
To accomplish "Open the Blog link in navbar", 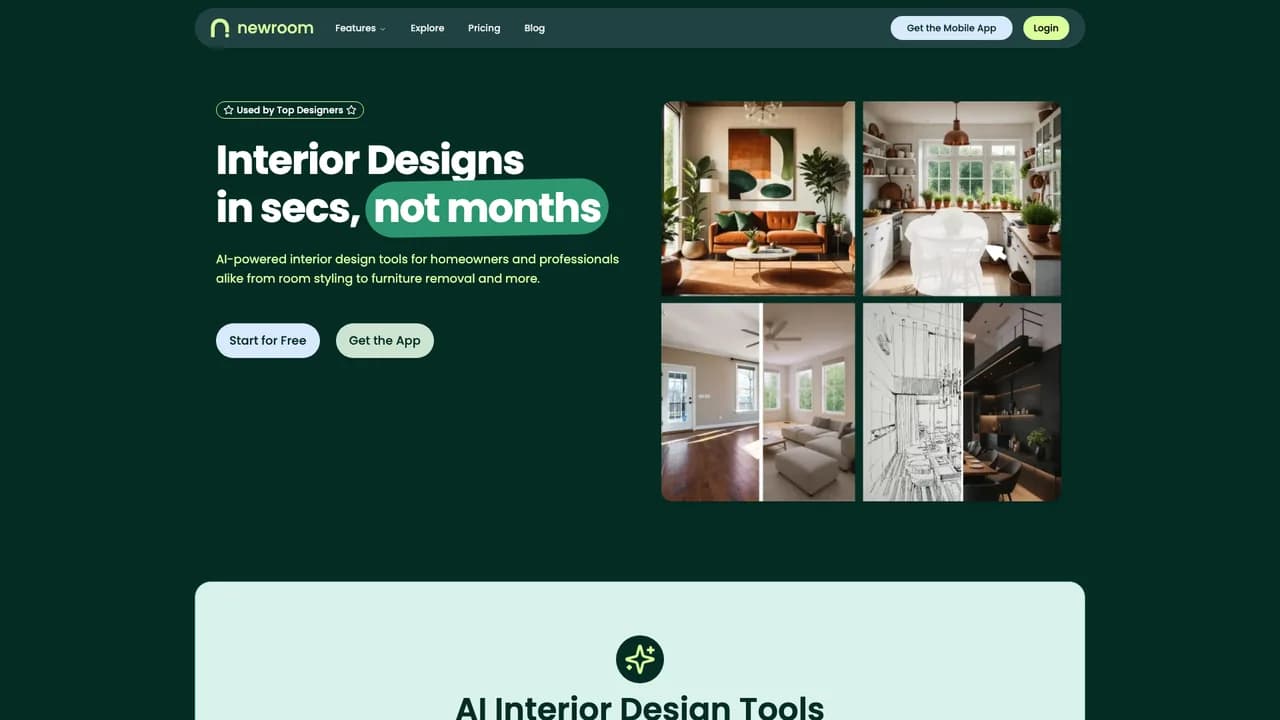I will click(534, 28).
